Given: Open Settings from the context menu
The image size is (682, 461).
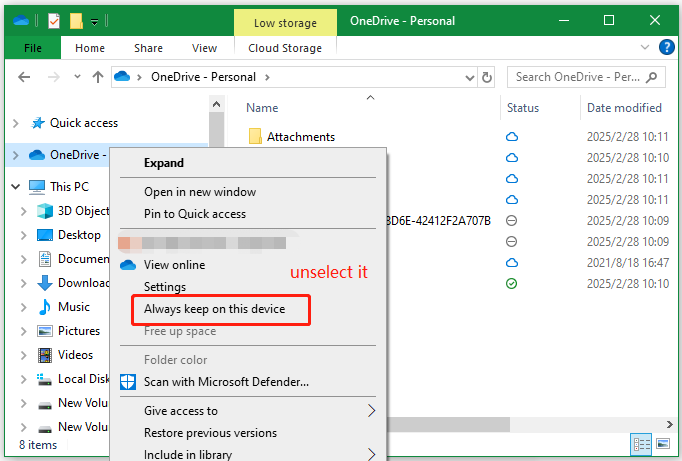Looking at the screenshot, I should click(x=165, y=287).
